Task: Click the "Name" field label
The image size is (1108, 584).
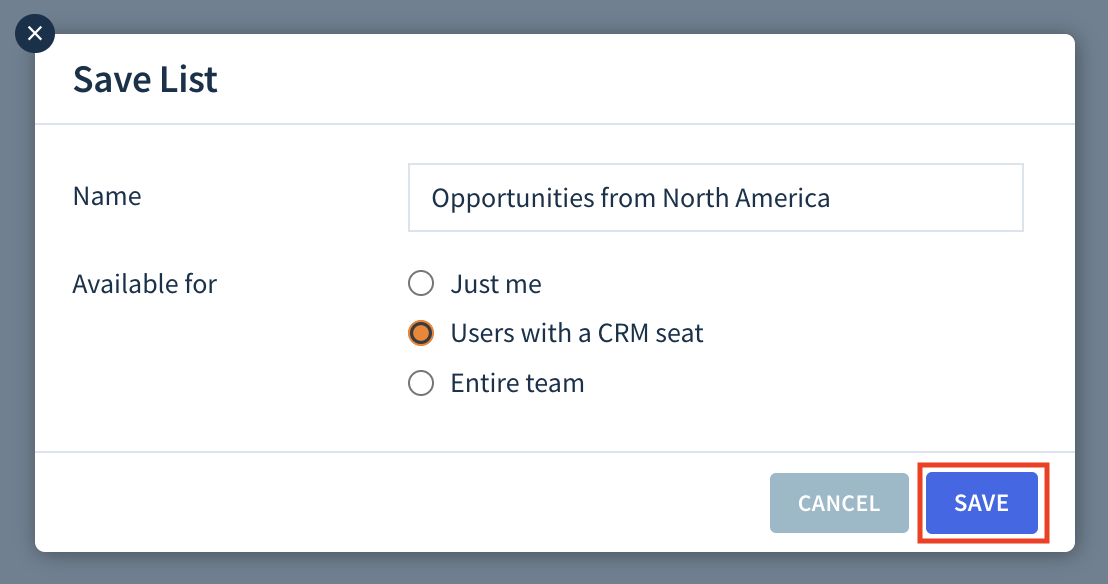Action: pos(107,196)
